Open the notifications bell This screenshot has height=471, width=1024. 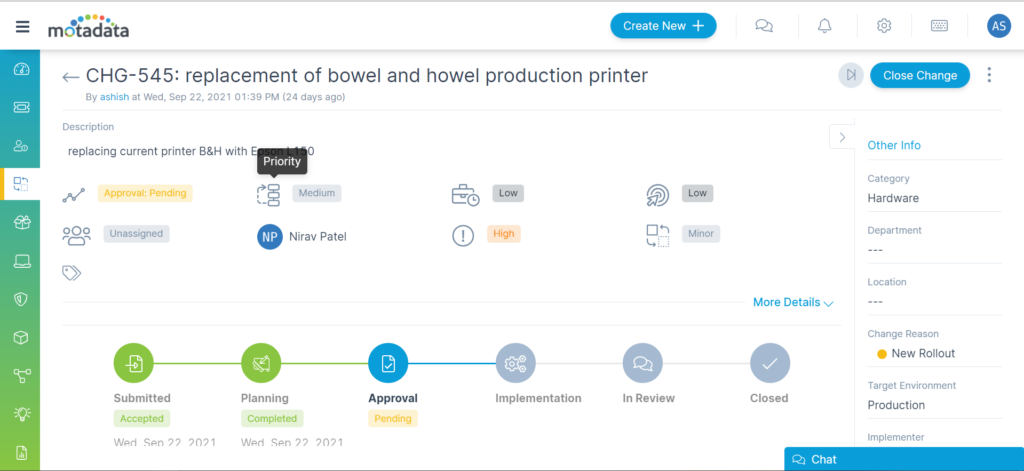(824, 26)
